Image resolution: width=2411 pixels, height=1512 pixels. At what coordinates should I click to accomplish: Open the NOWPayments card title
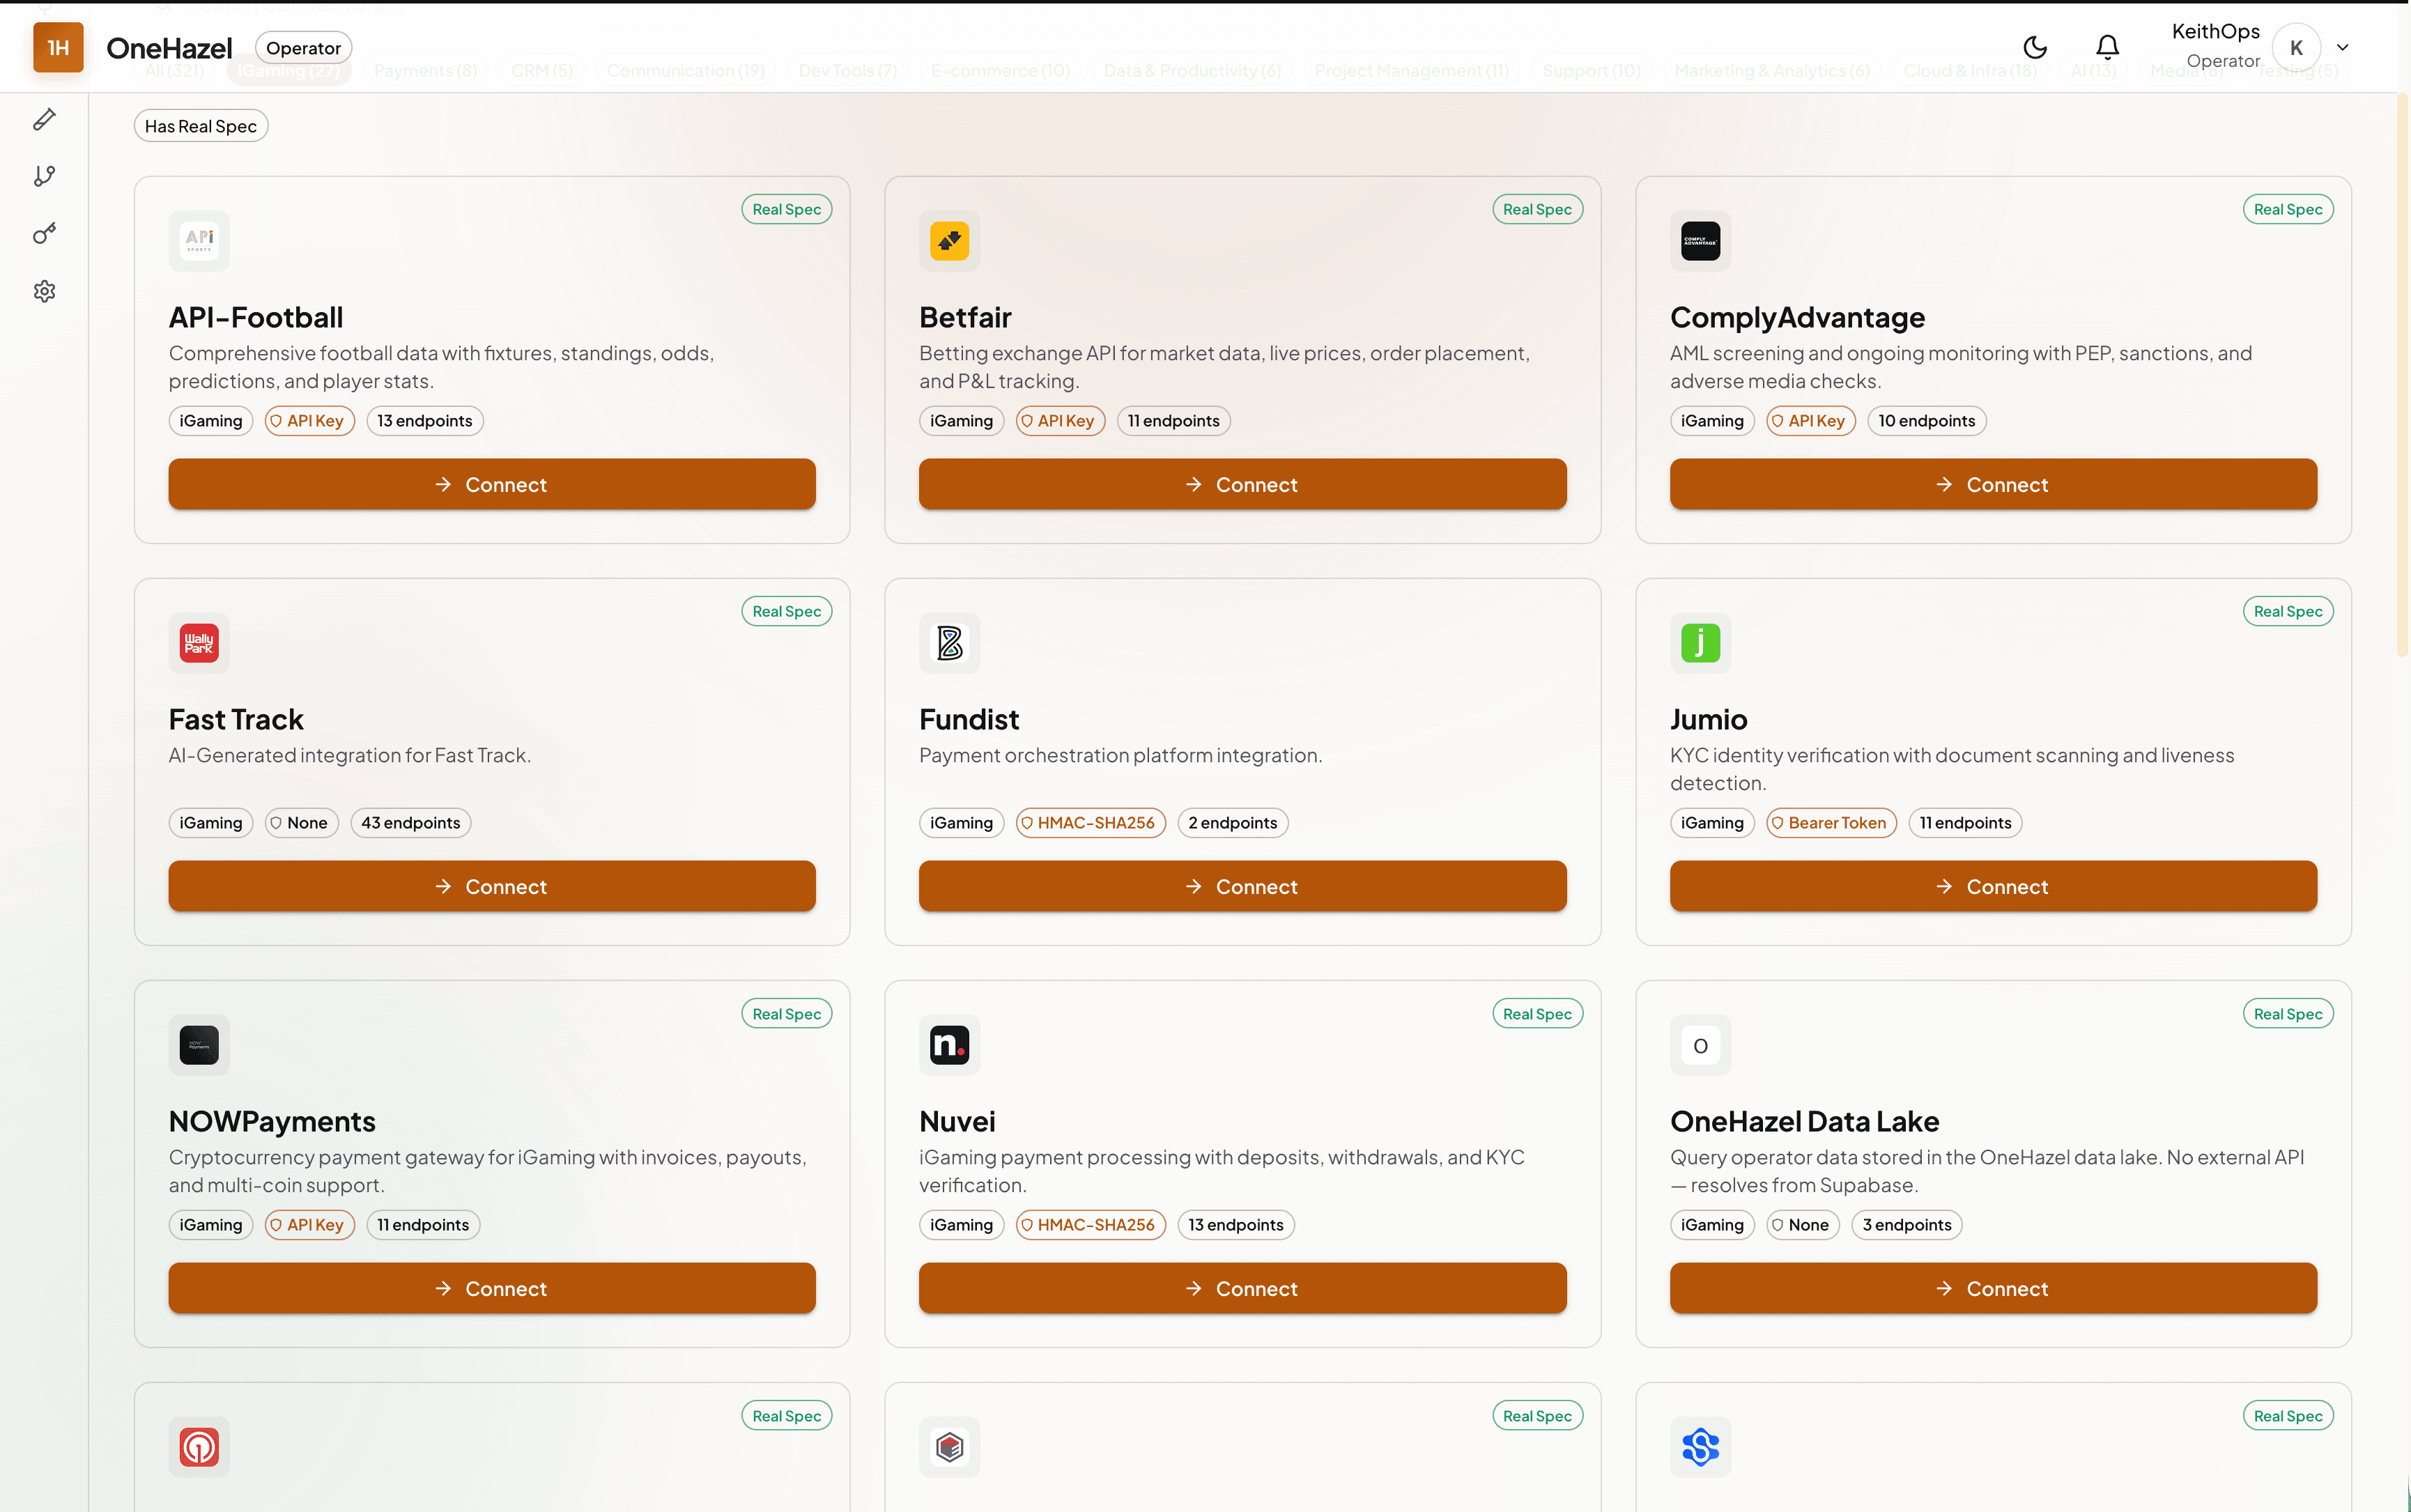pos(272,1121)
